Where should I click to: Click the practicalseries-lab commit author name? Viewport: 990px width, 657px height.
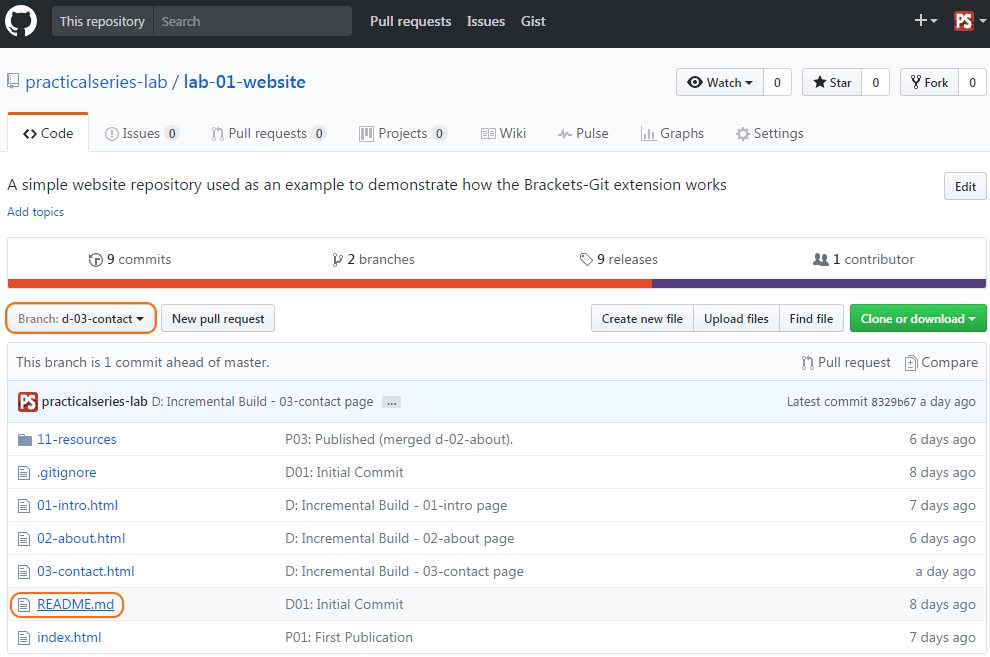click(94, 401)
